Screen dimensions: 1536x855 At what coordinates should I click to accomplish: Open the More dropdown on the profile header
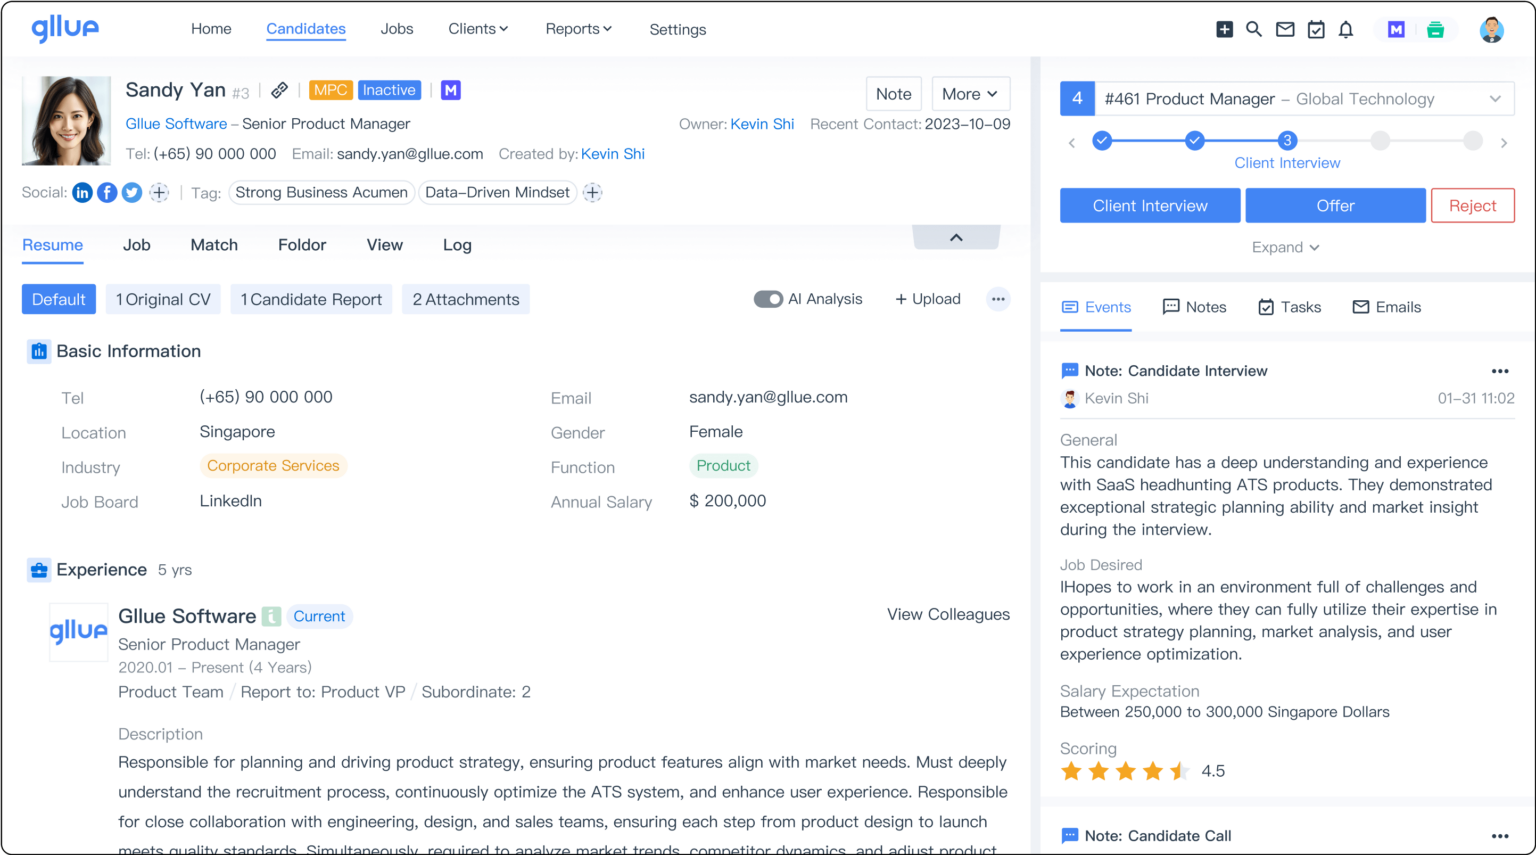[x=969, y=93]
